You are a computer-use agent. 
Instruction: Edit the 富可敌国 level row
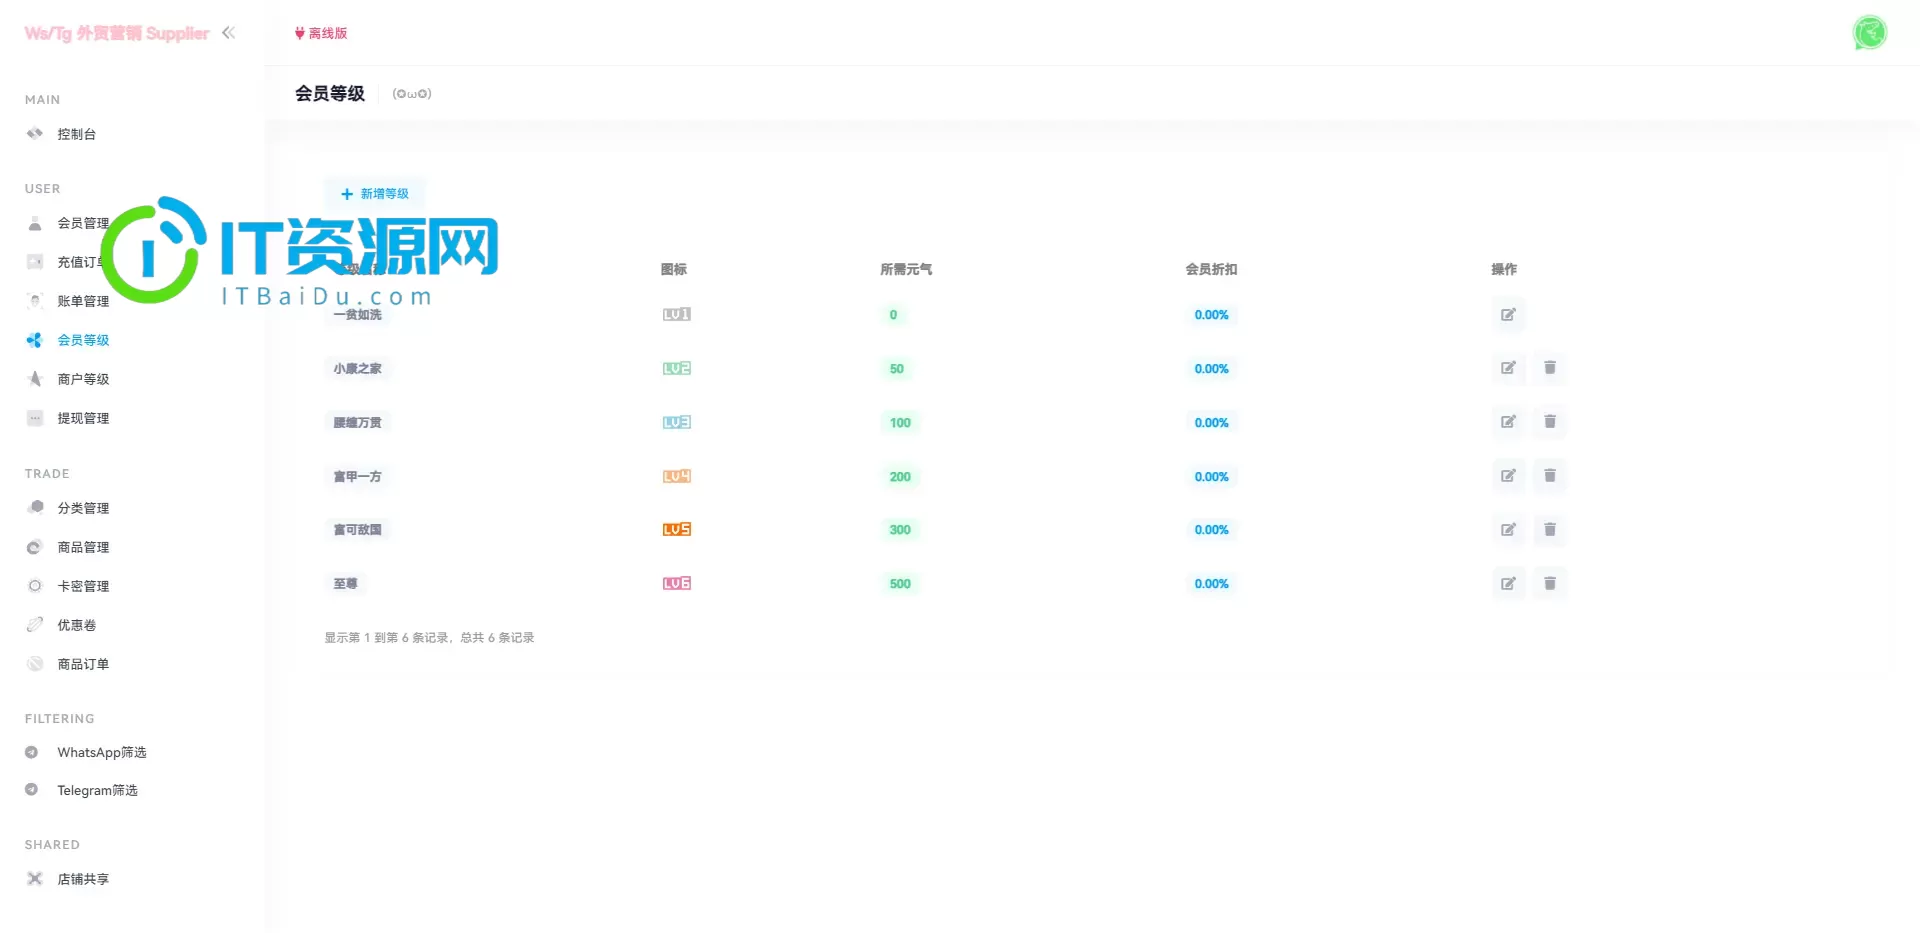(x=1508, y=530)
